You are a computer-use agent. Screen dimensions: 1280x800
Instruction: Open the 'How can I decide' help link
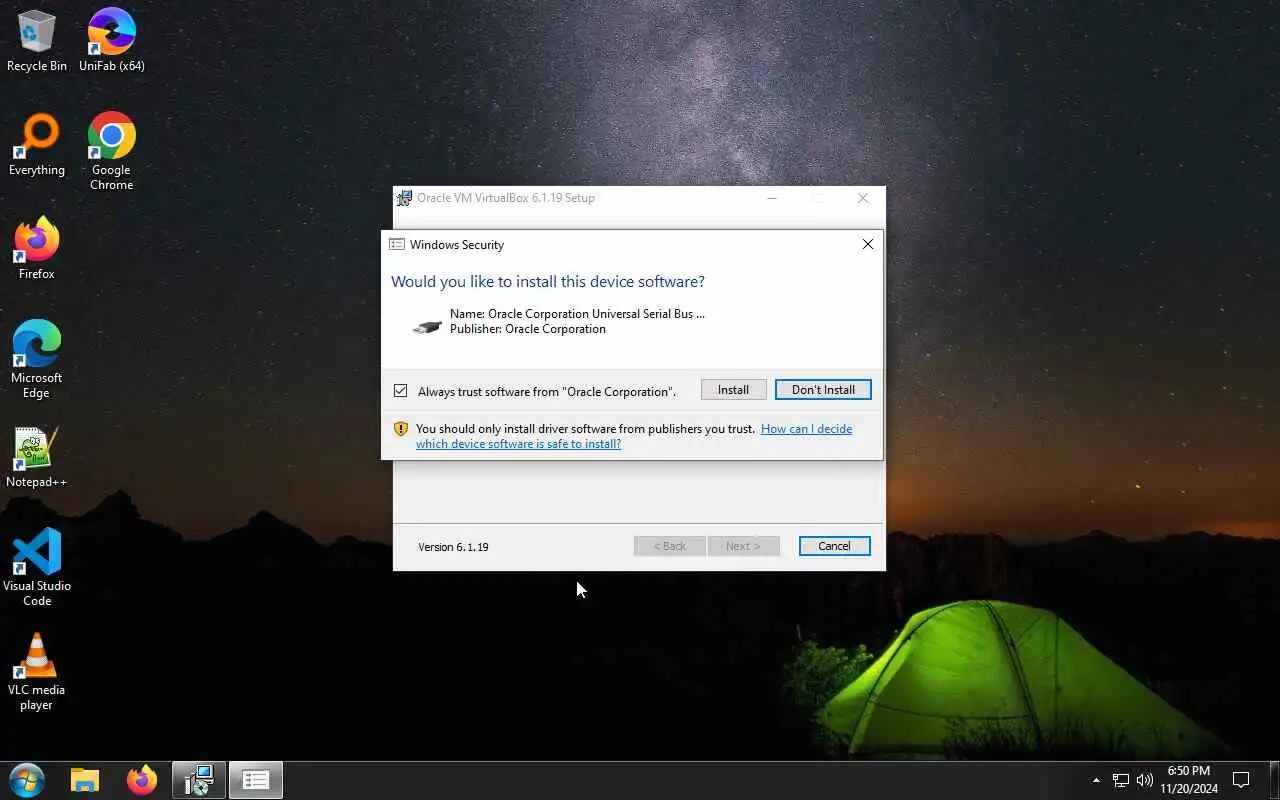(x=634, y=436)
